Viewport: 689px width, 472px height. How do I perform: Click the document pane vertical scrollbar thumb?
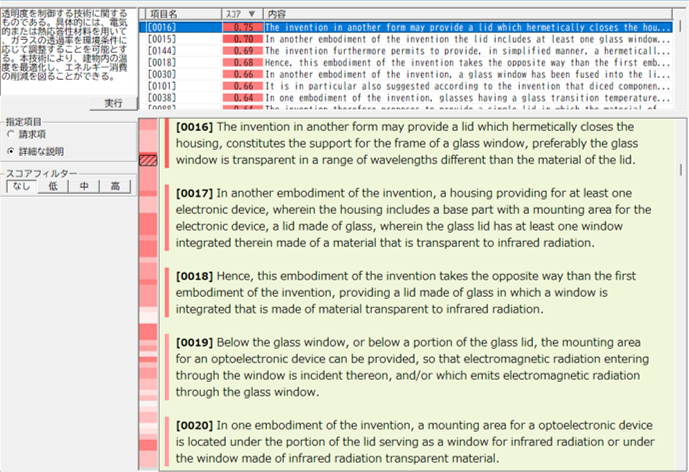[681, 170]
